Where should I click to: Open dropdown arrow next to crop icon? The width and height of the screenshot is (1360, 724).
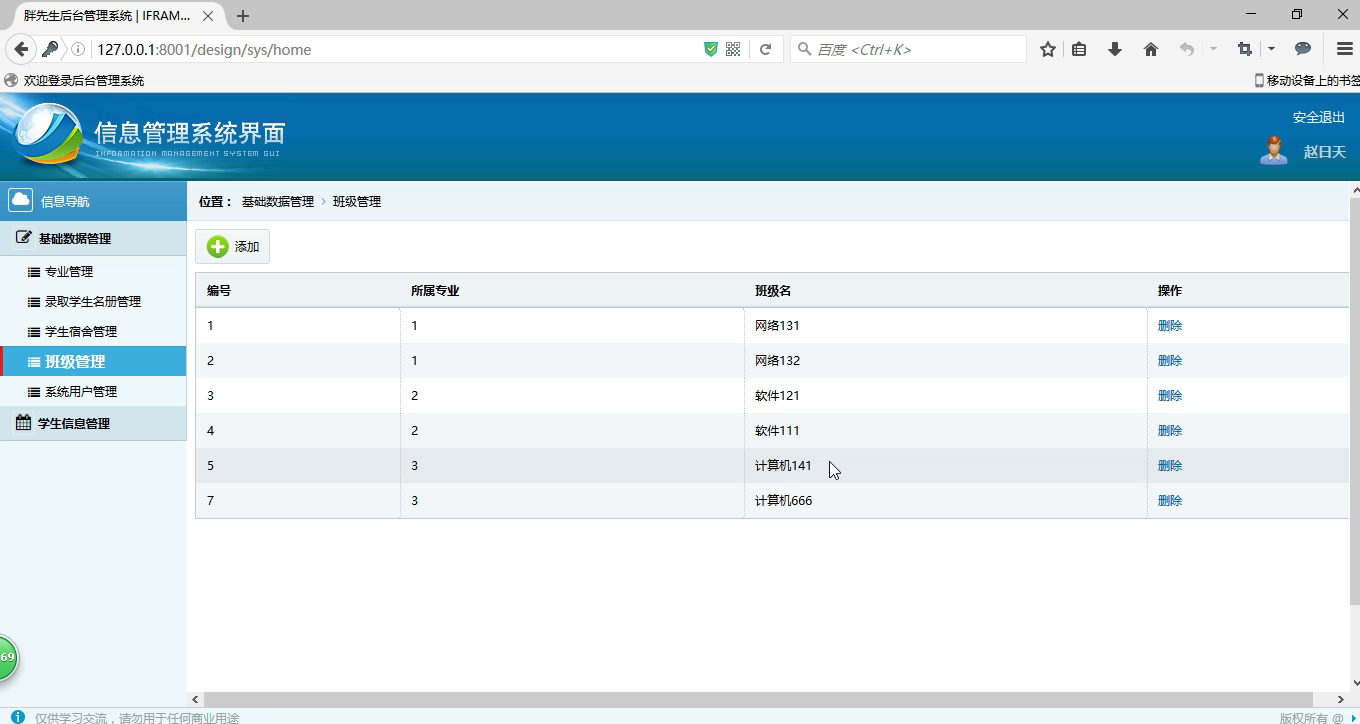[x=1271, y=49]
